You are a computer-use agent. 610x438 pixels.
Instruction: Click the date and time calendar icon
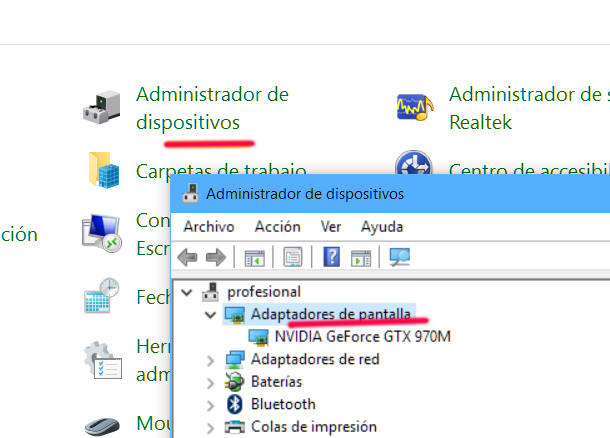(102, 296)
